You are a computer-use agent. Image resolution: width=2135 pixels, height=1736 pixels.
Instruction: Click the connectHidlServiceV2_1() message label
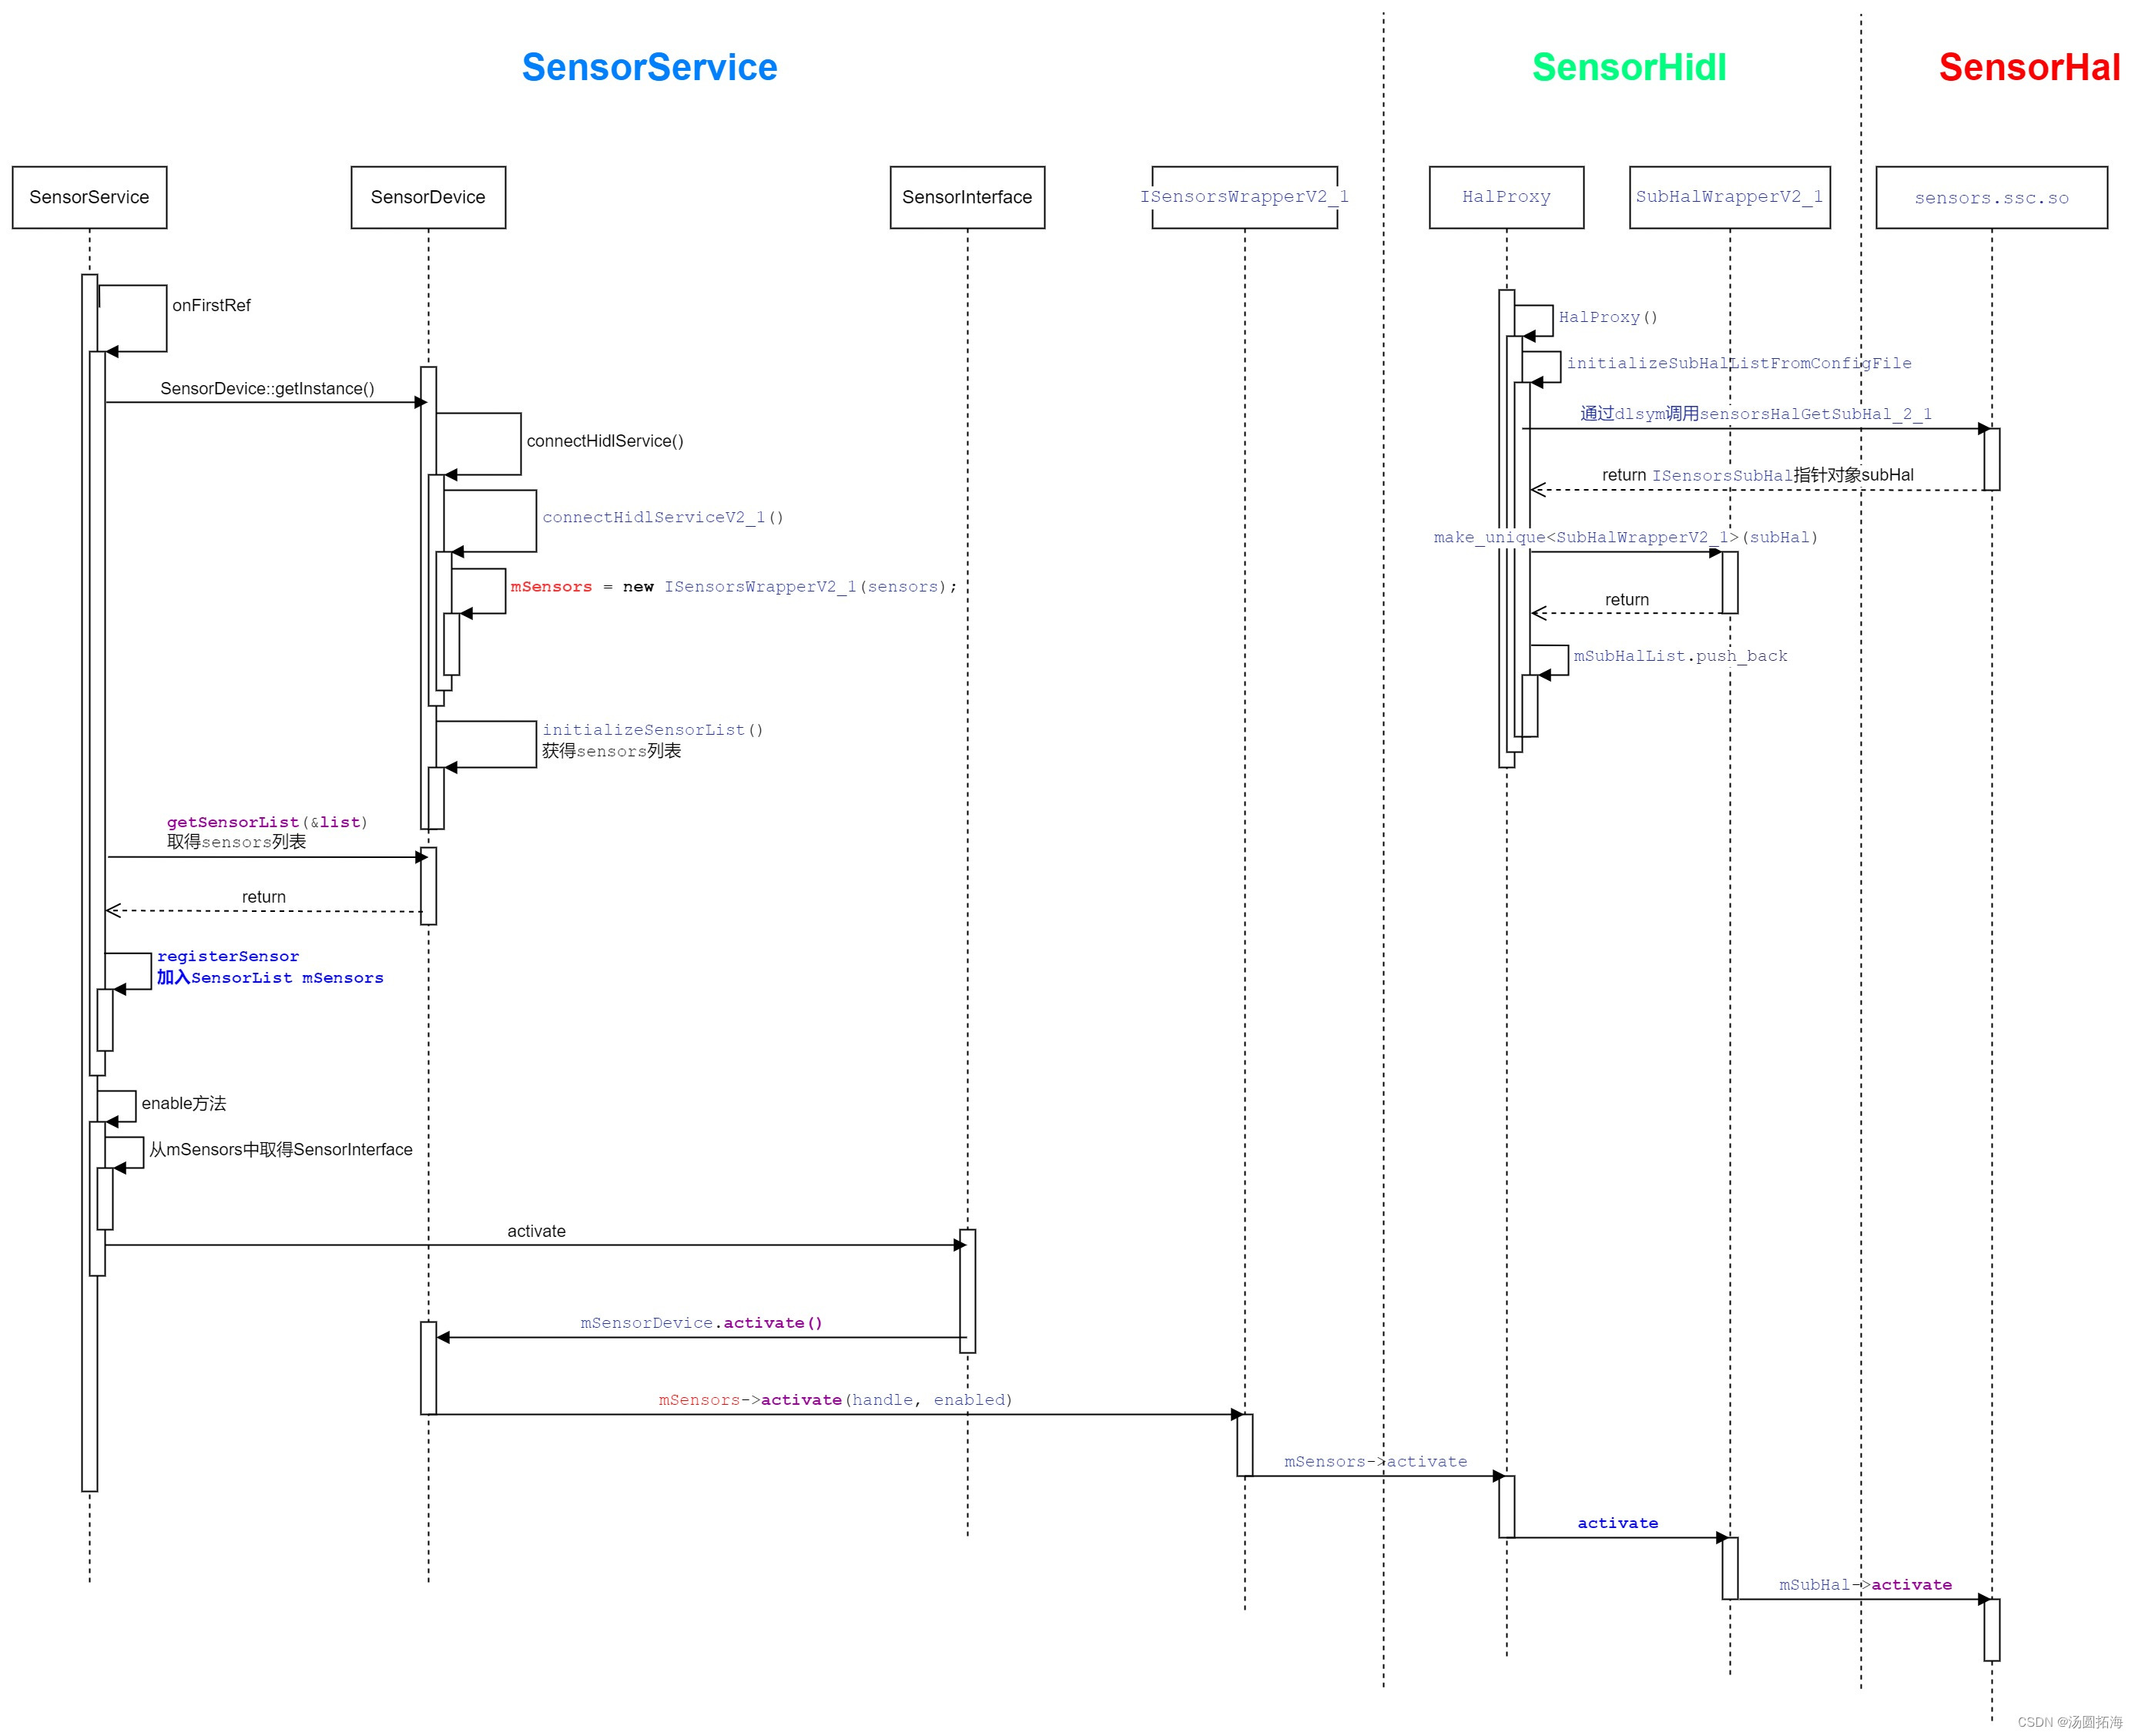662,517
